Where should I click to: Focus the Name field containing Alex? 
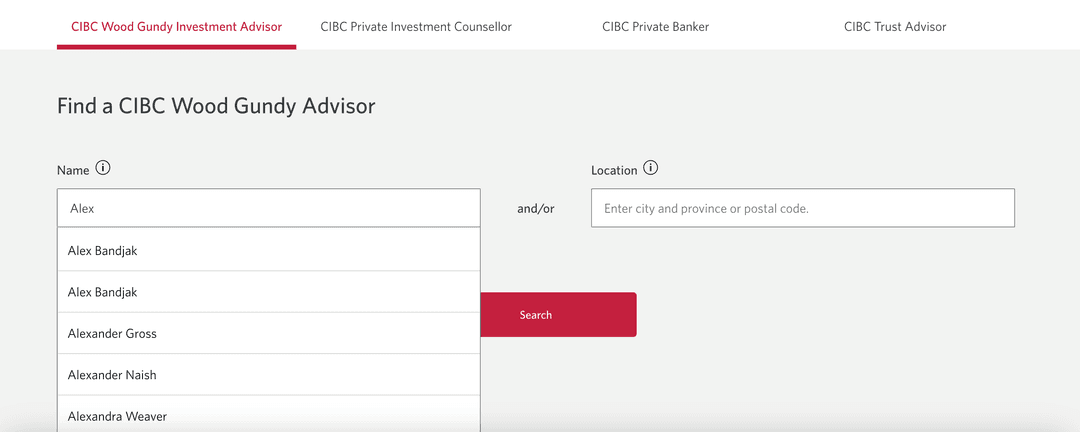click(x=269, y=208)
